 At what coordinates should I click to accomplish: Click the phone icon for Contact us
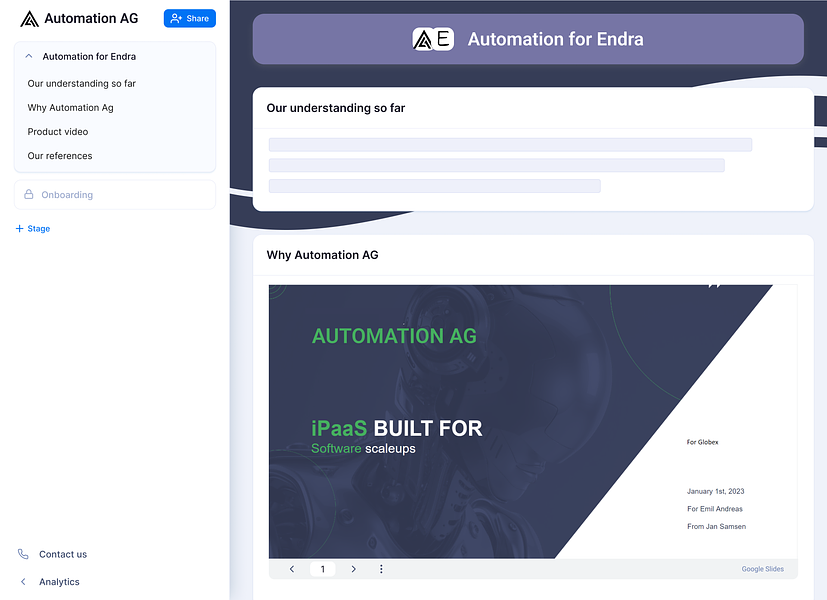tap(23, 554)
